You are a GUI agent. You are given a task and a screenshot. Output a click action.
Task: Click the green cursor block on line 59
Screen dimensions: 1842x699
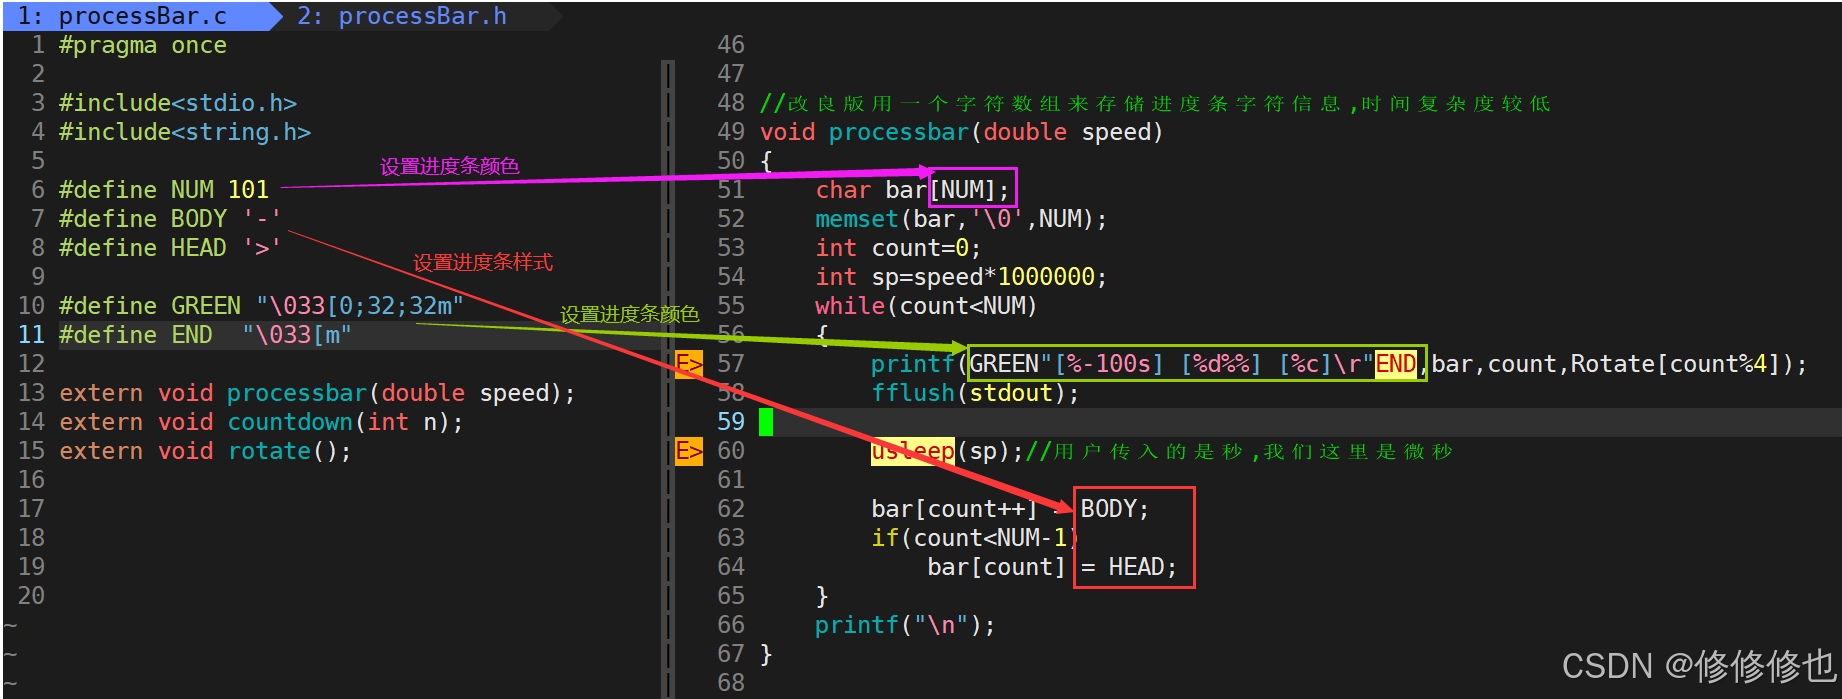(x=766, y=422)
